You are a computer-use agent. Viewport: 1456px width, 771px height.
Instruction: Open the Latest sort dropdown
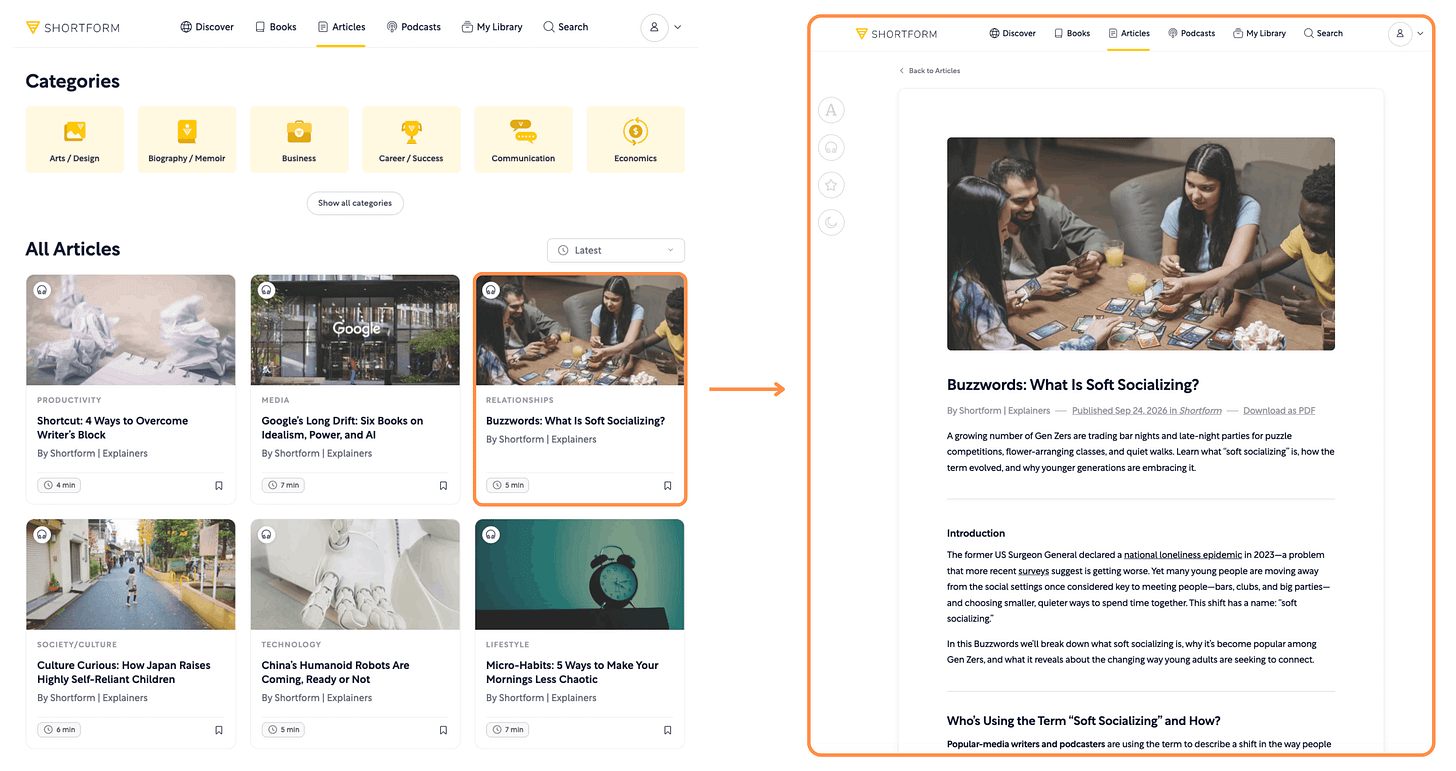click(x=616, y=250)
